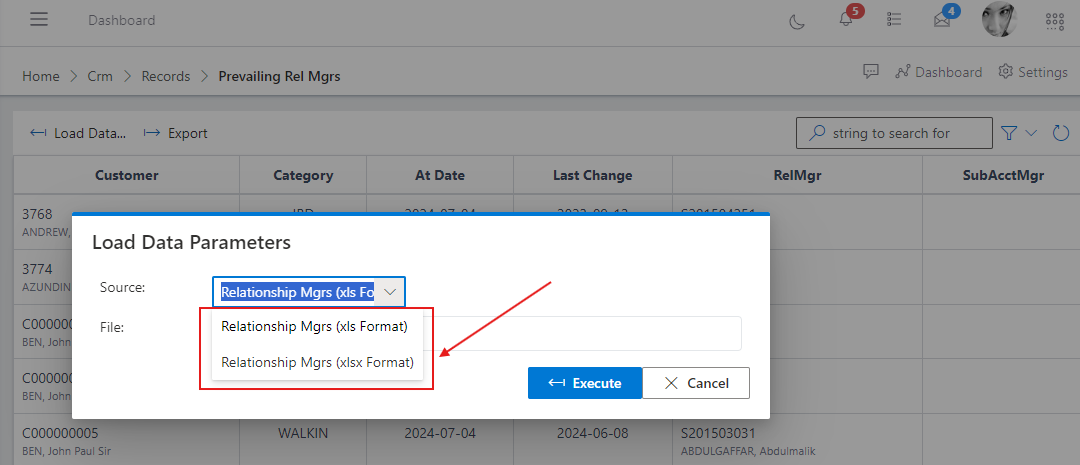Click the Prevailing Rel Mgrs breadcrumb
Screen dimensions: 1080x465
pos(279,76)
